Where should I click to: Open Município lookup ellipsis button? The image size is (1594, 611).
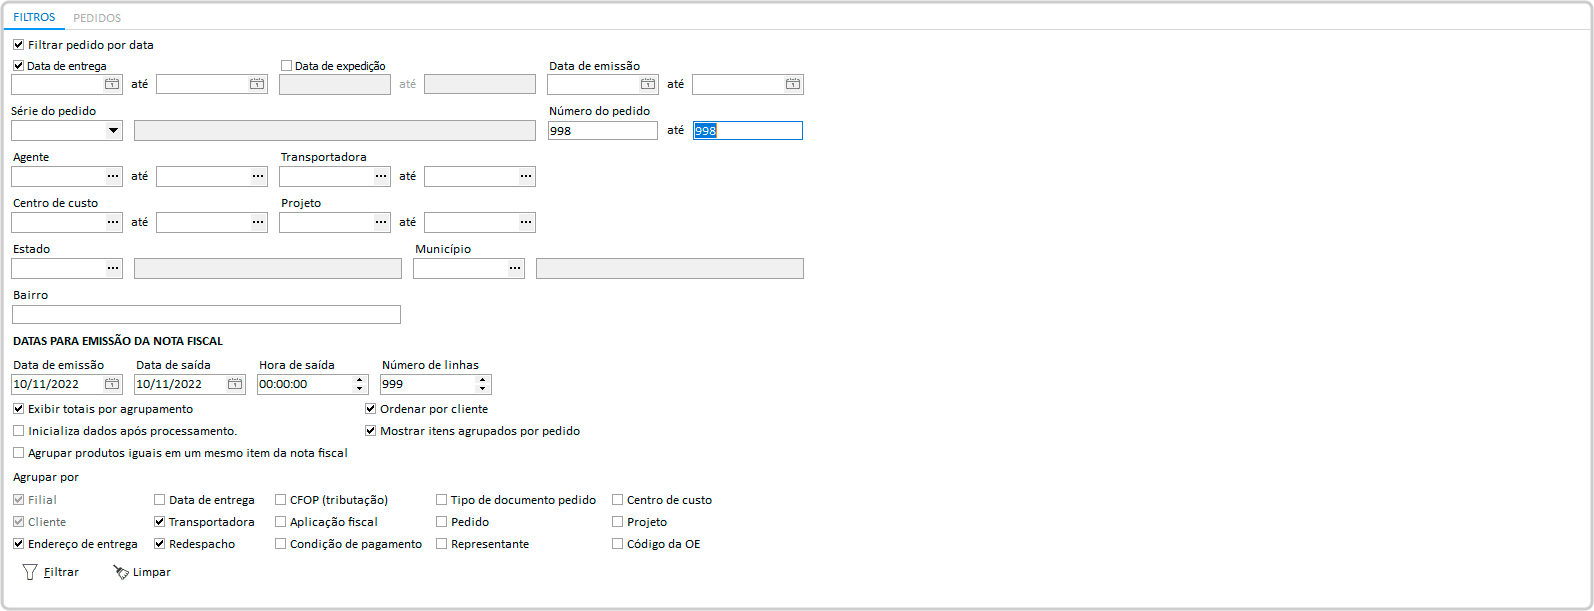coord(515,269)
